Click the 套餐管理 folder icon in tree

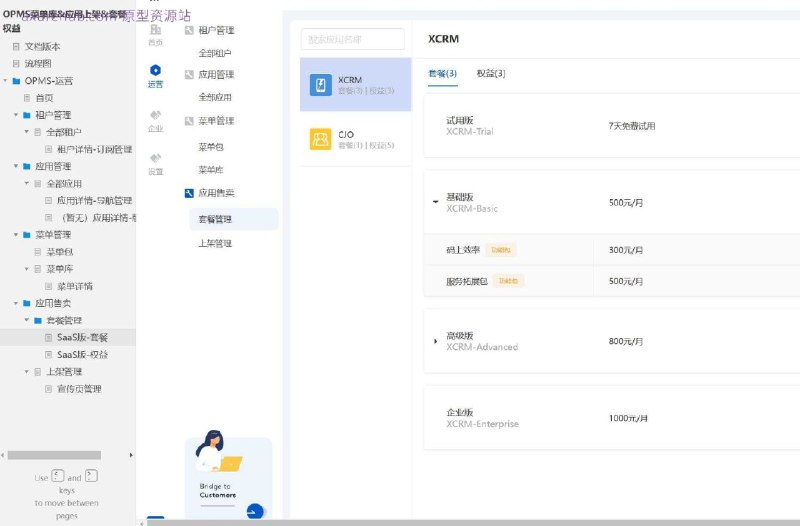click(38, 320)
